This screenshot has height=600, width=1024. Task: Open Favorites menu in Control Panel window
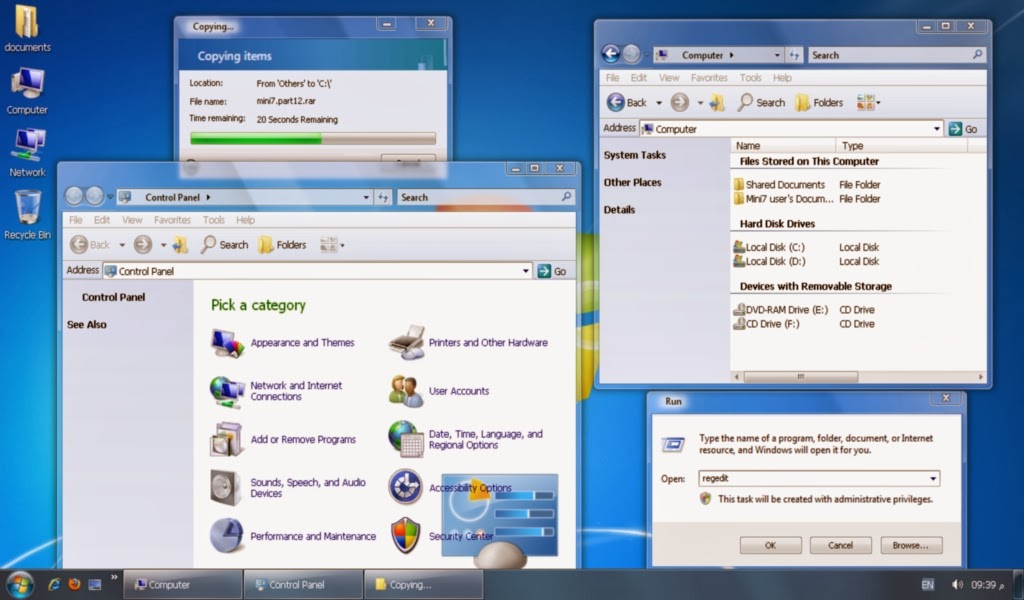172,220
